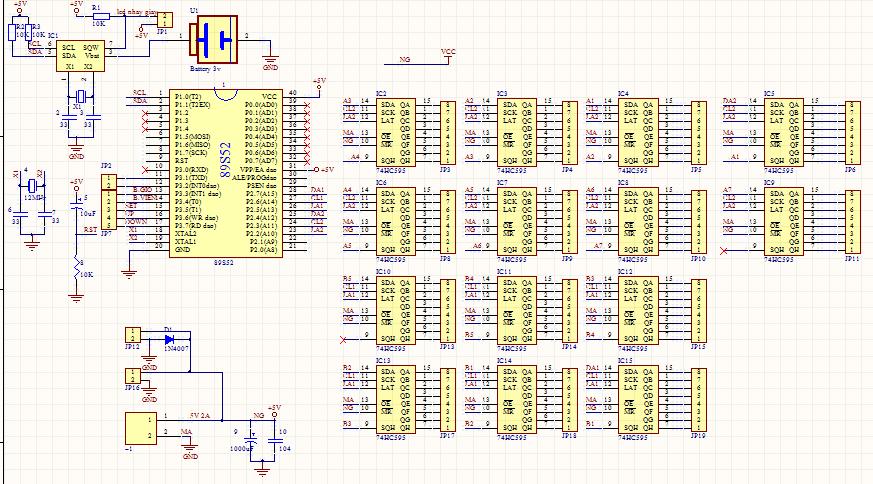The height and width of the screenshot is (484, 873).
Task: Select the red no-connect cross at IC10 pin 9
Action: (343, 340)
